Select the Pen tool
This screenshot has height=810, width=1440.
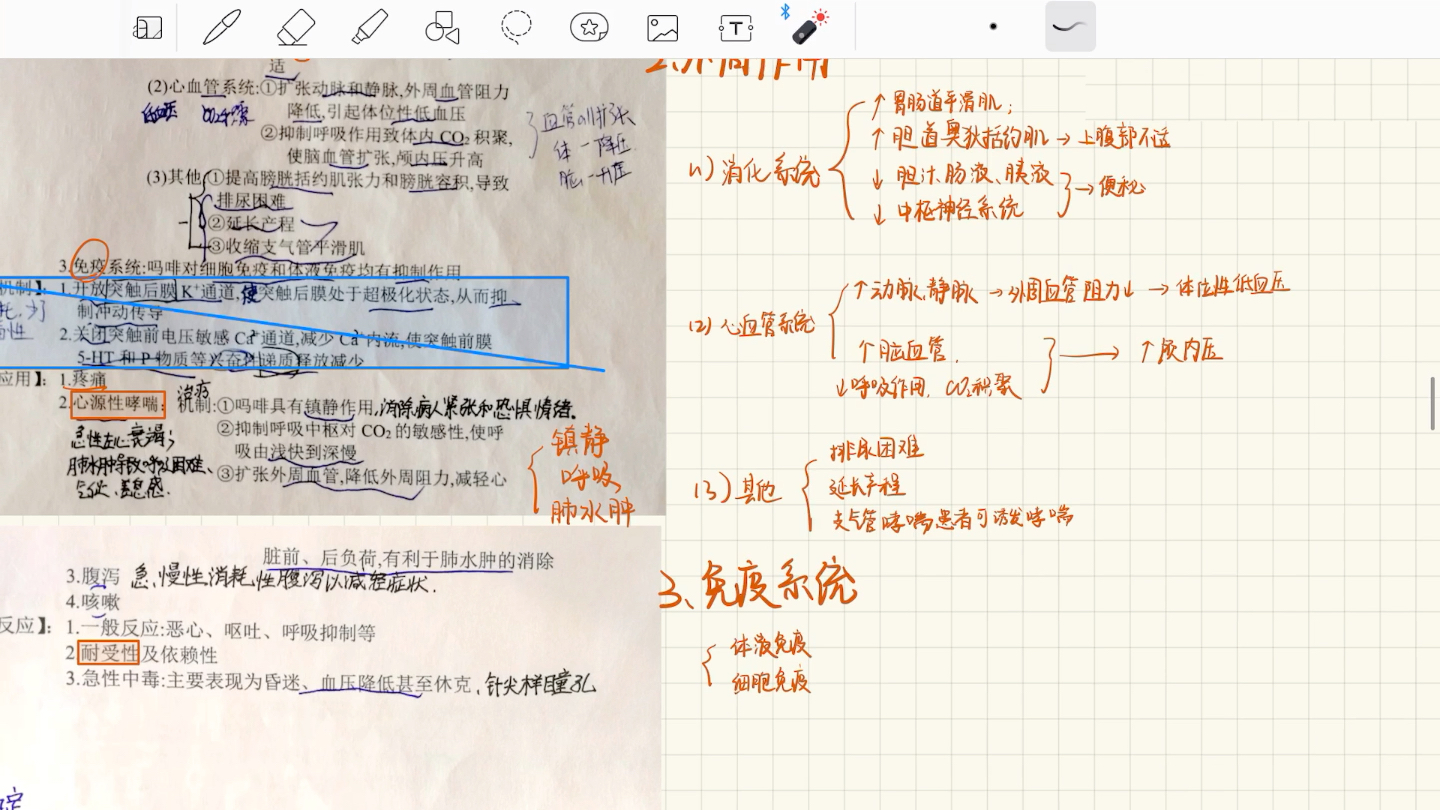(222, 27)
